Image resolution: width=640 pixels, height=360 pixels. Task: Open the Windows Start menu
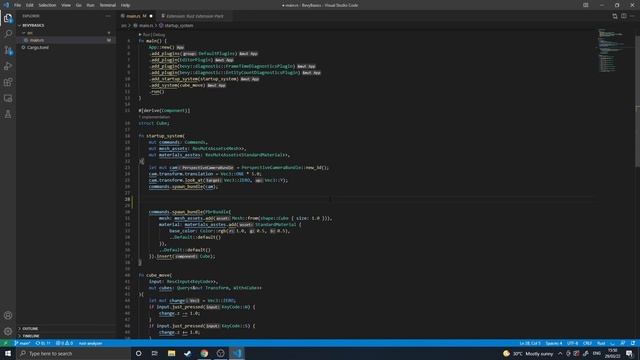pyautogui.click(x=8, y=353)
